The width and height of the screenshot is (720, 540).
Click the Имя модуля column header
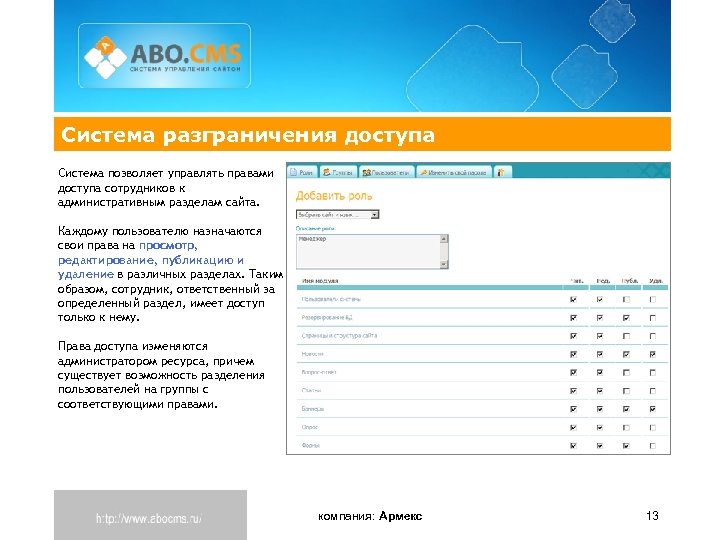320,281
